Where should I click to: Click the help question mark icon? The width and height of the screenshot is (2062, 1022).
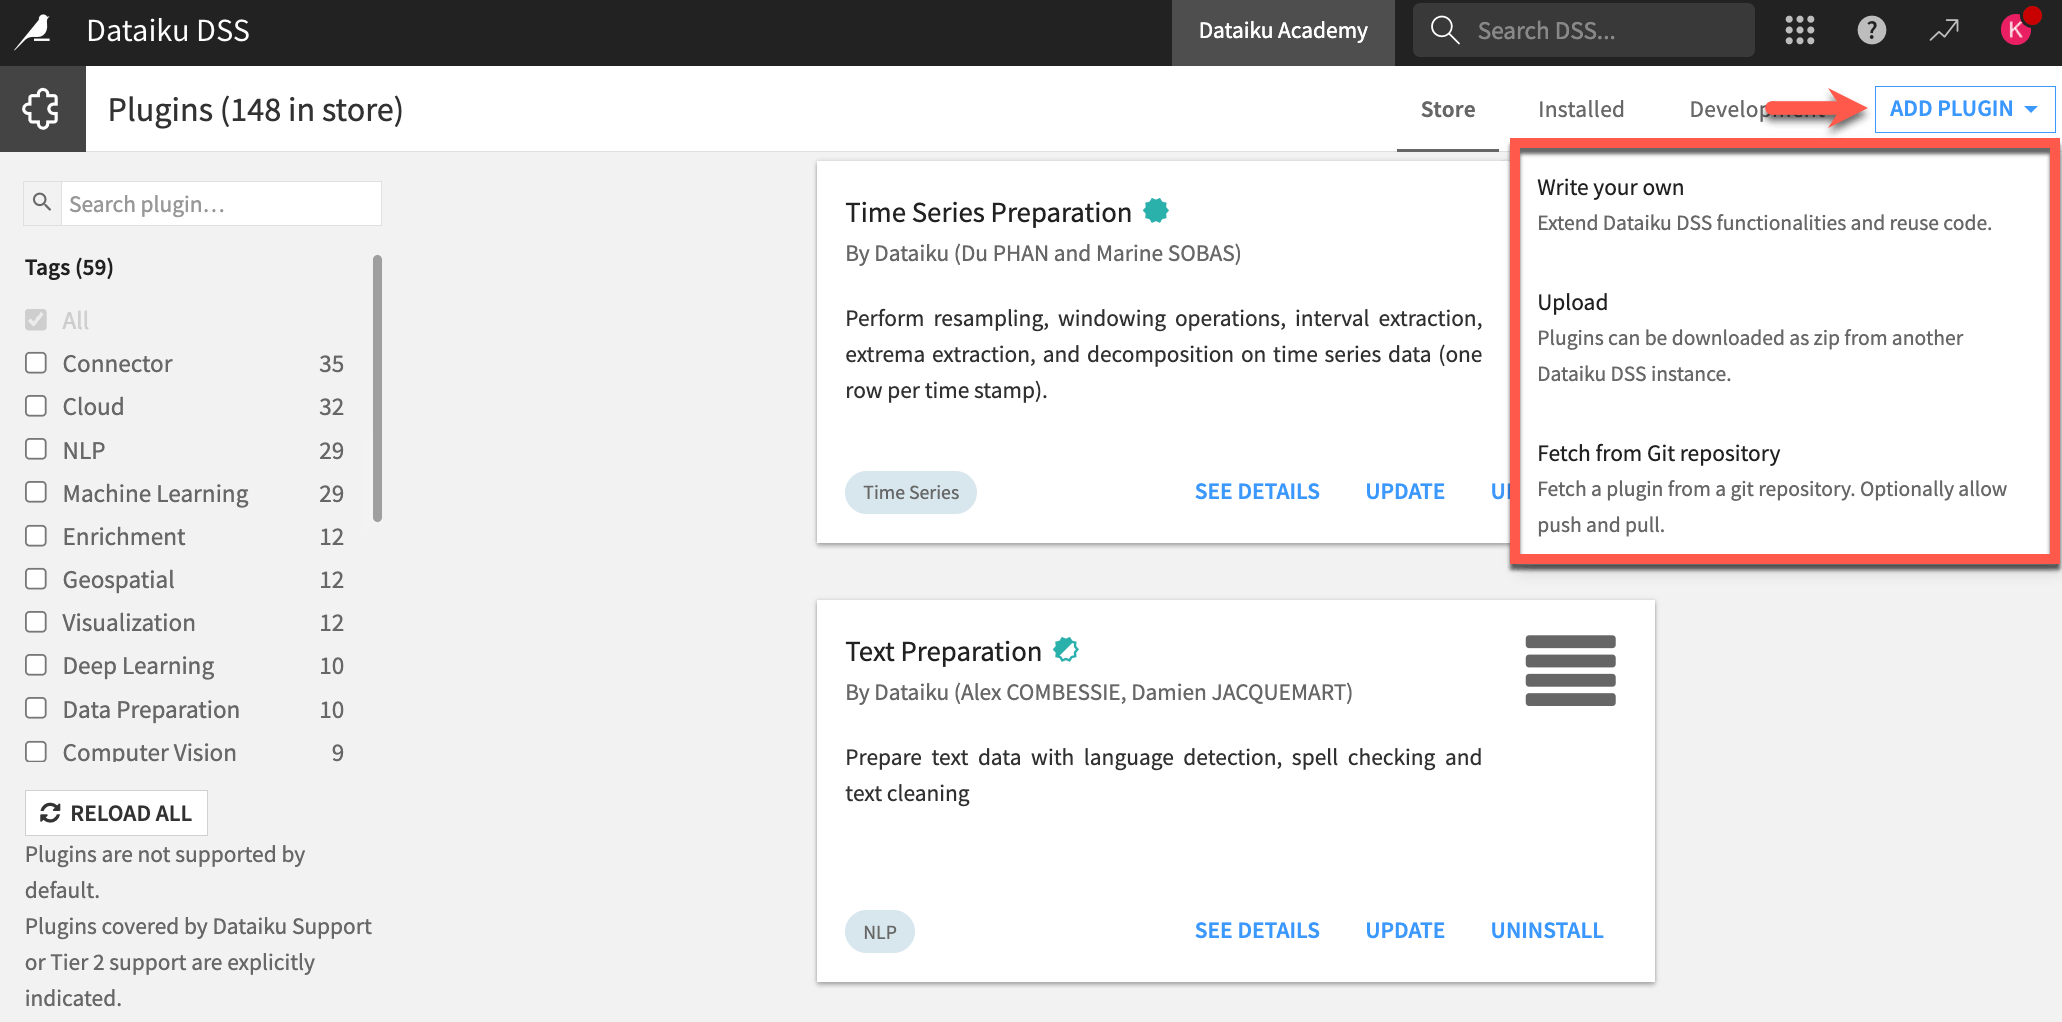click(x=1871, y=30)
